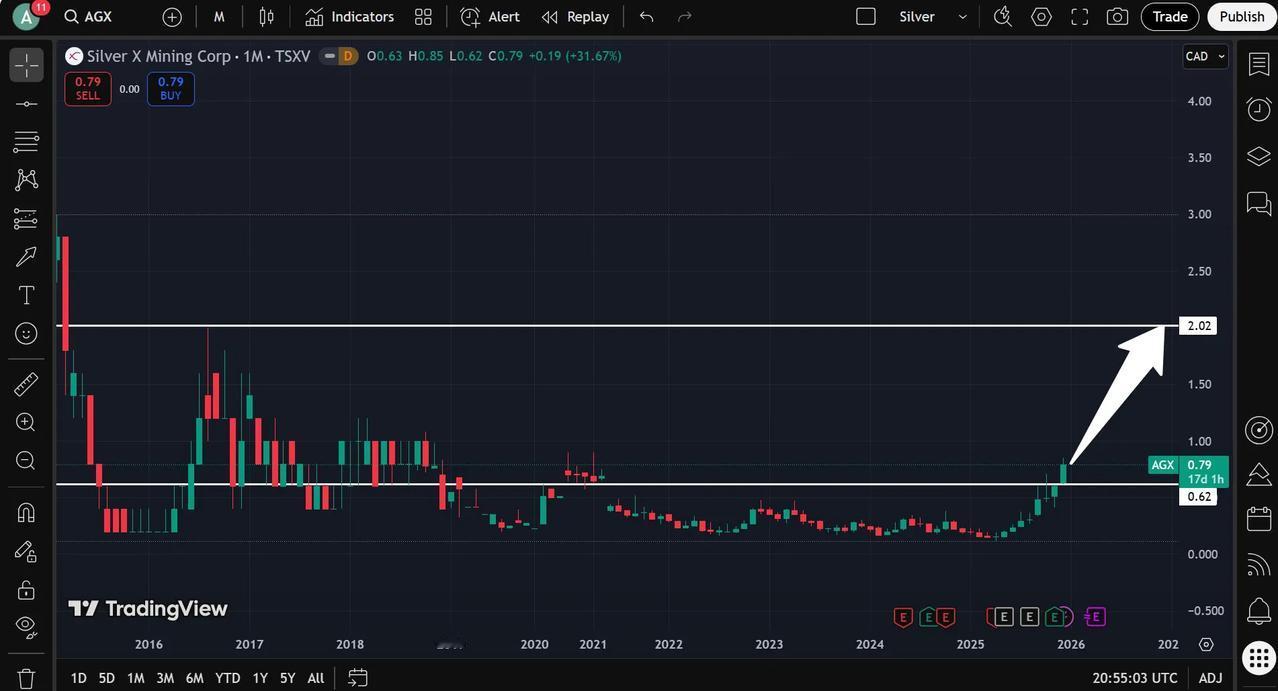Toggle hide all drawings eye icon

pos(26,627)
